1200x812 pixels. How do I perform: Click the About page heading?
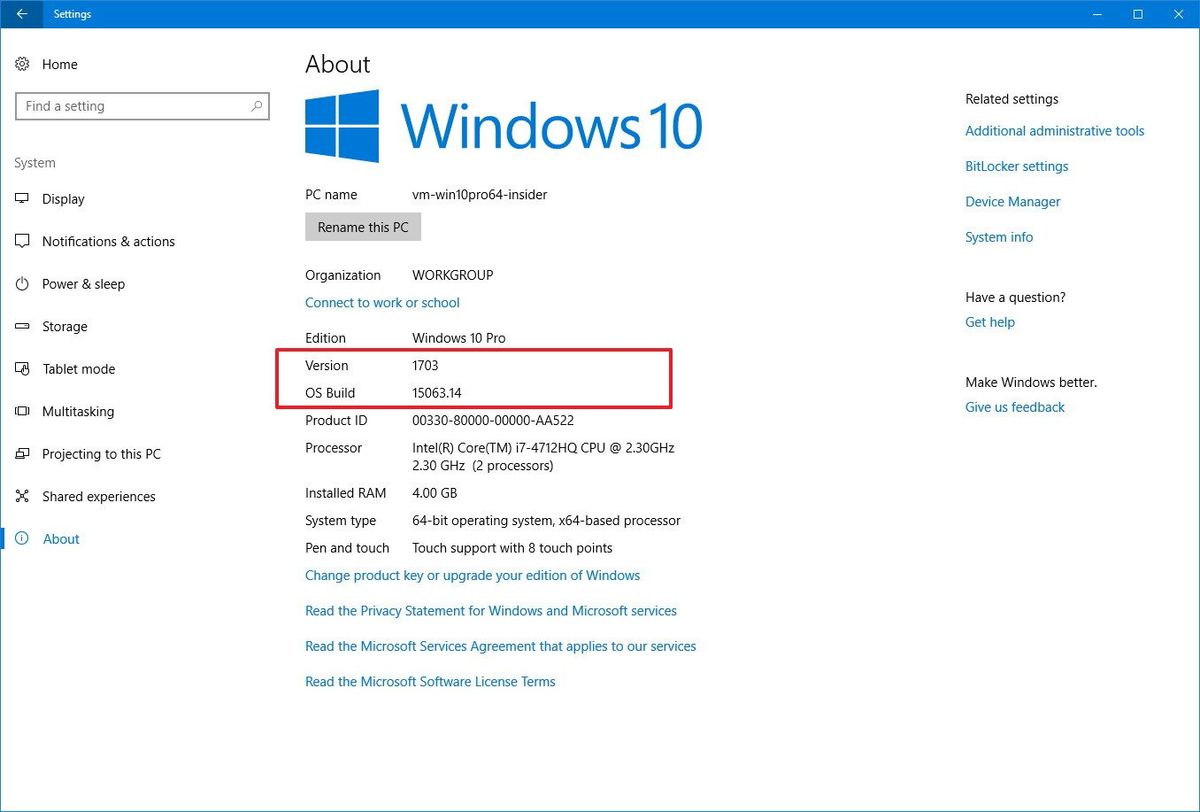(338, 64)
